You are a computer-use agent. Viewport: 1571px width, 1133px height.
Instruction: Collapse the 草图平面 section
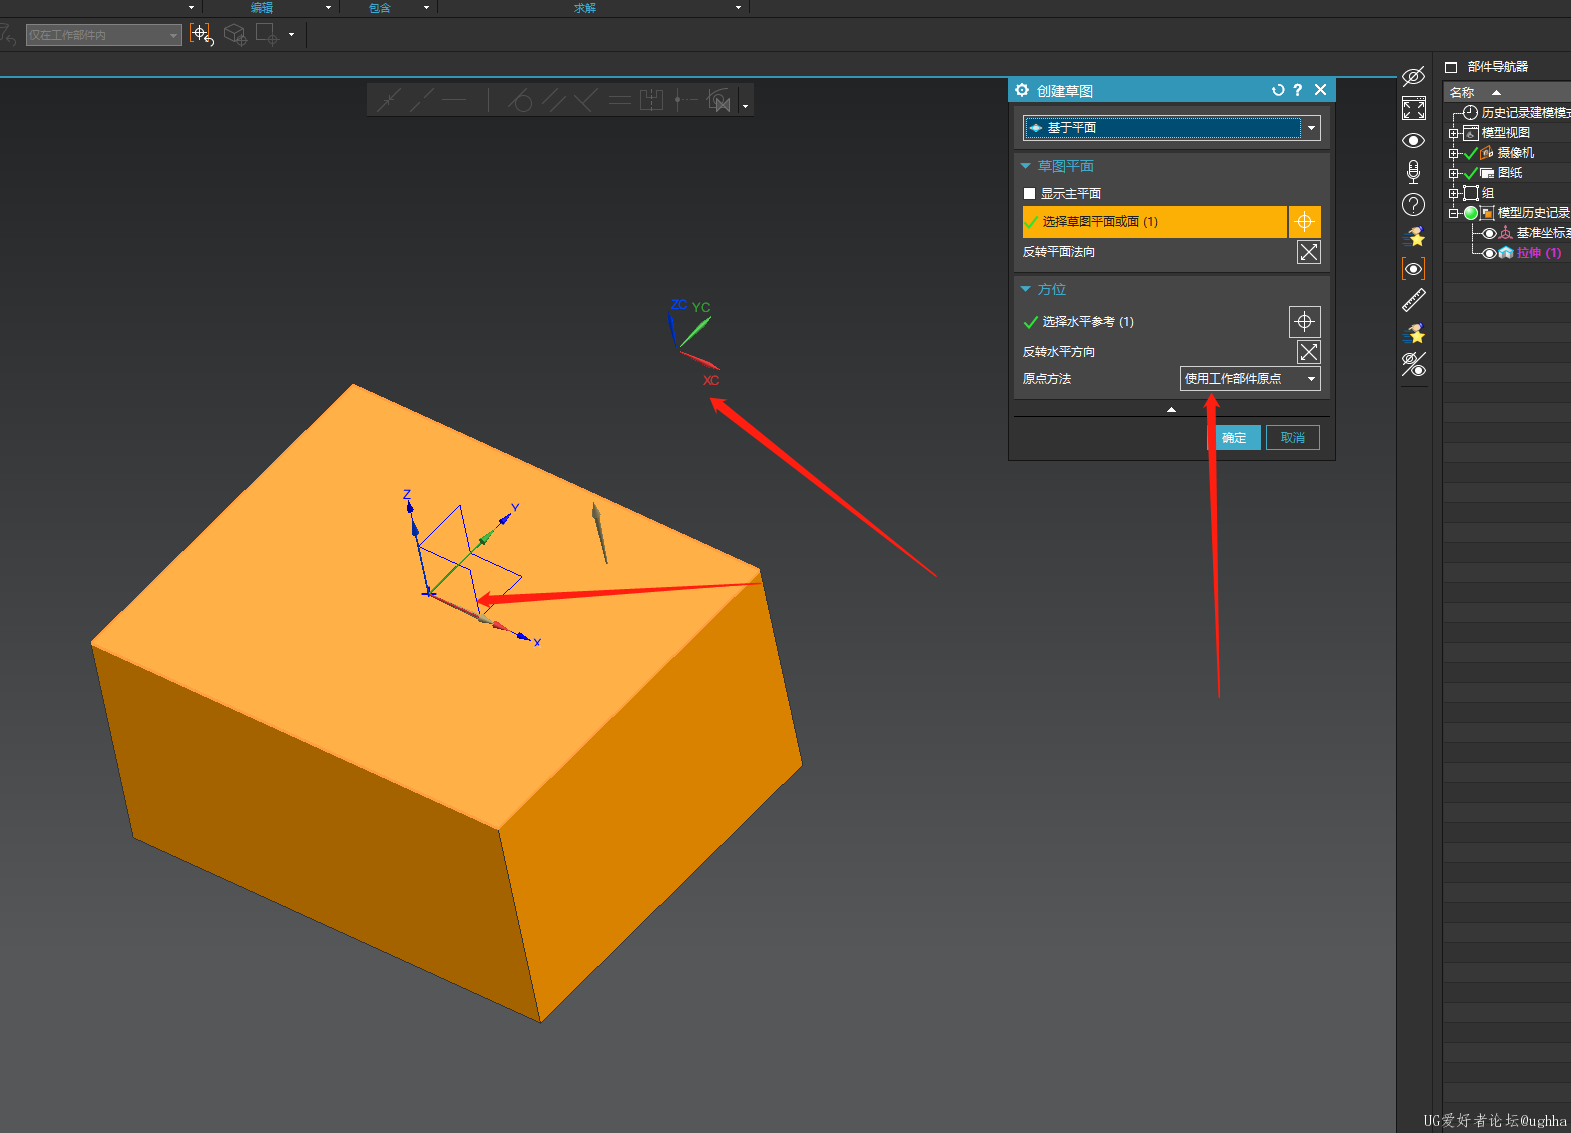coord(1025,166)
